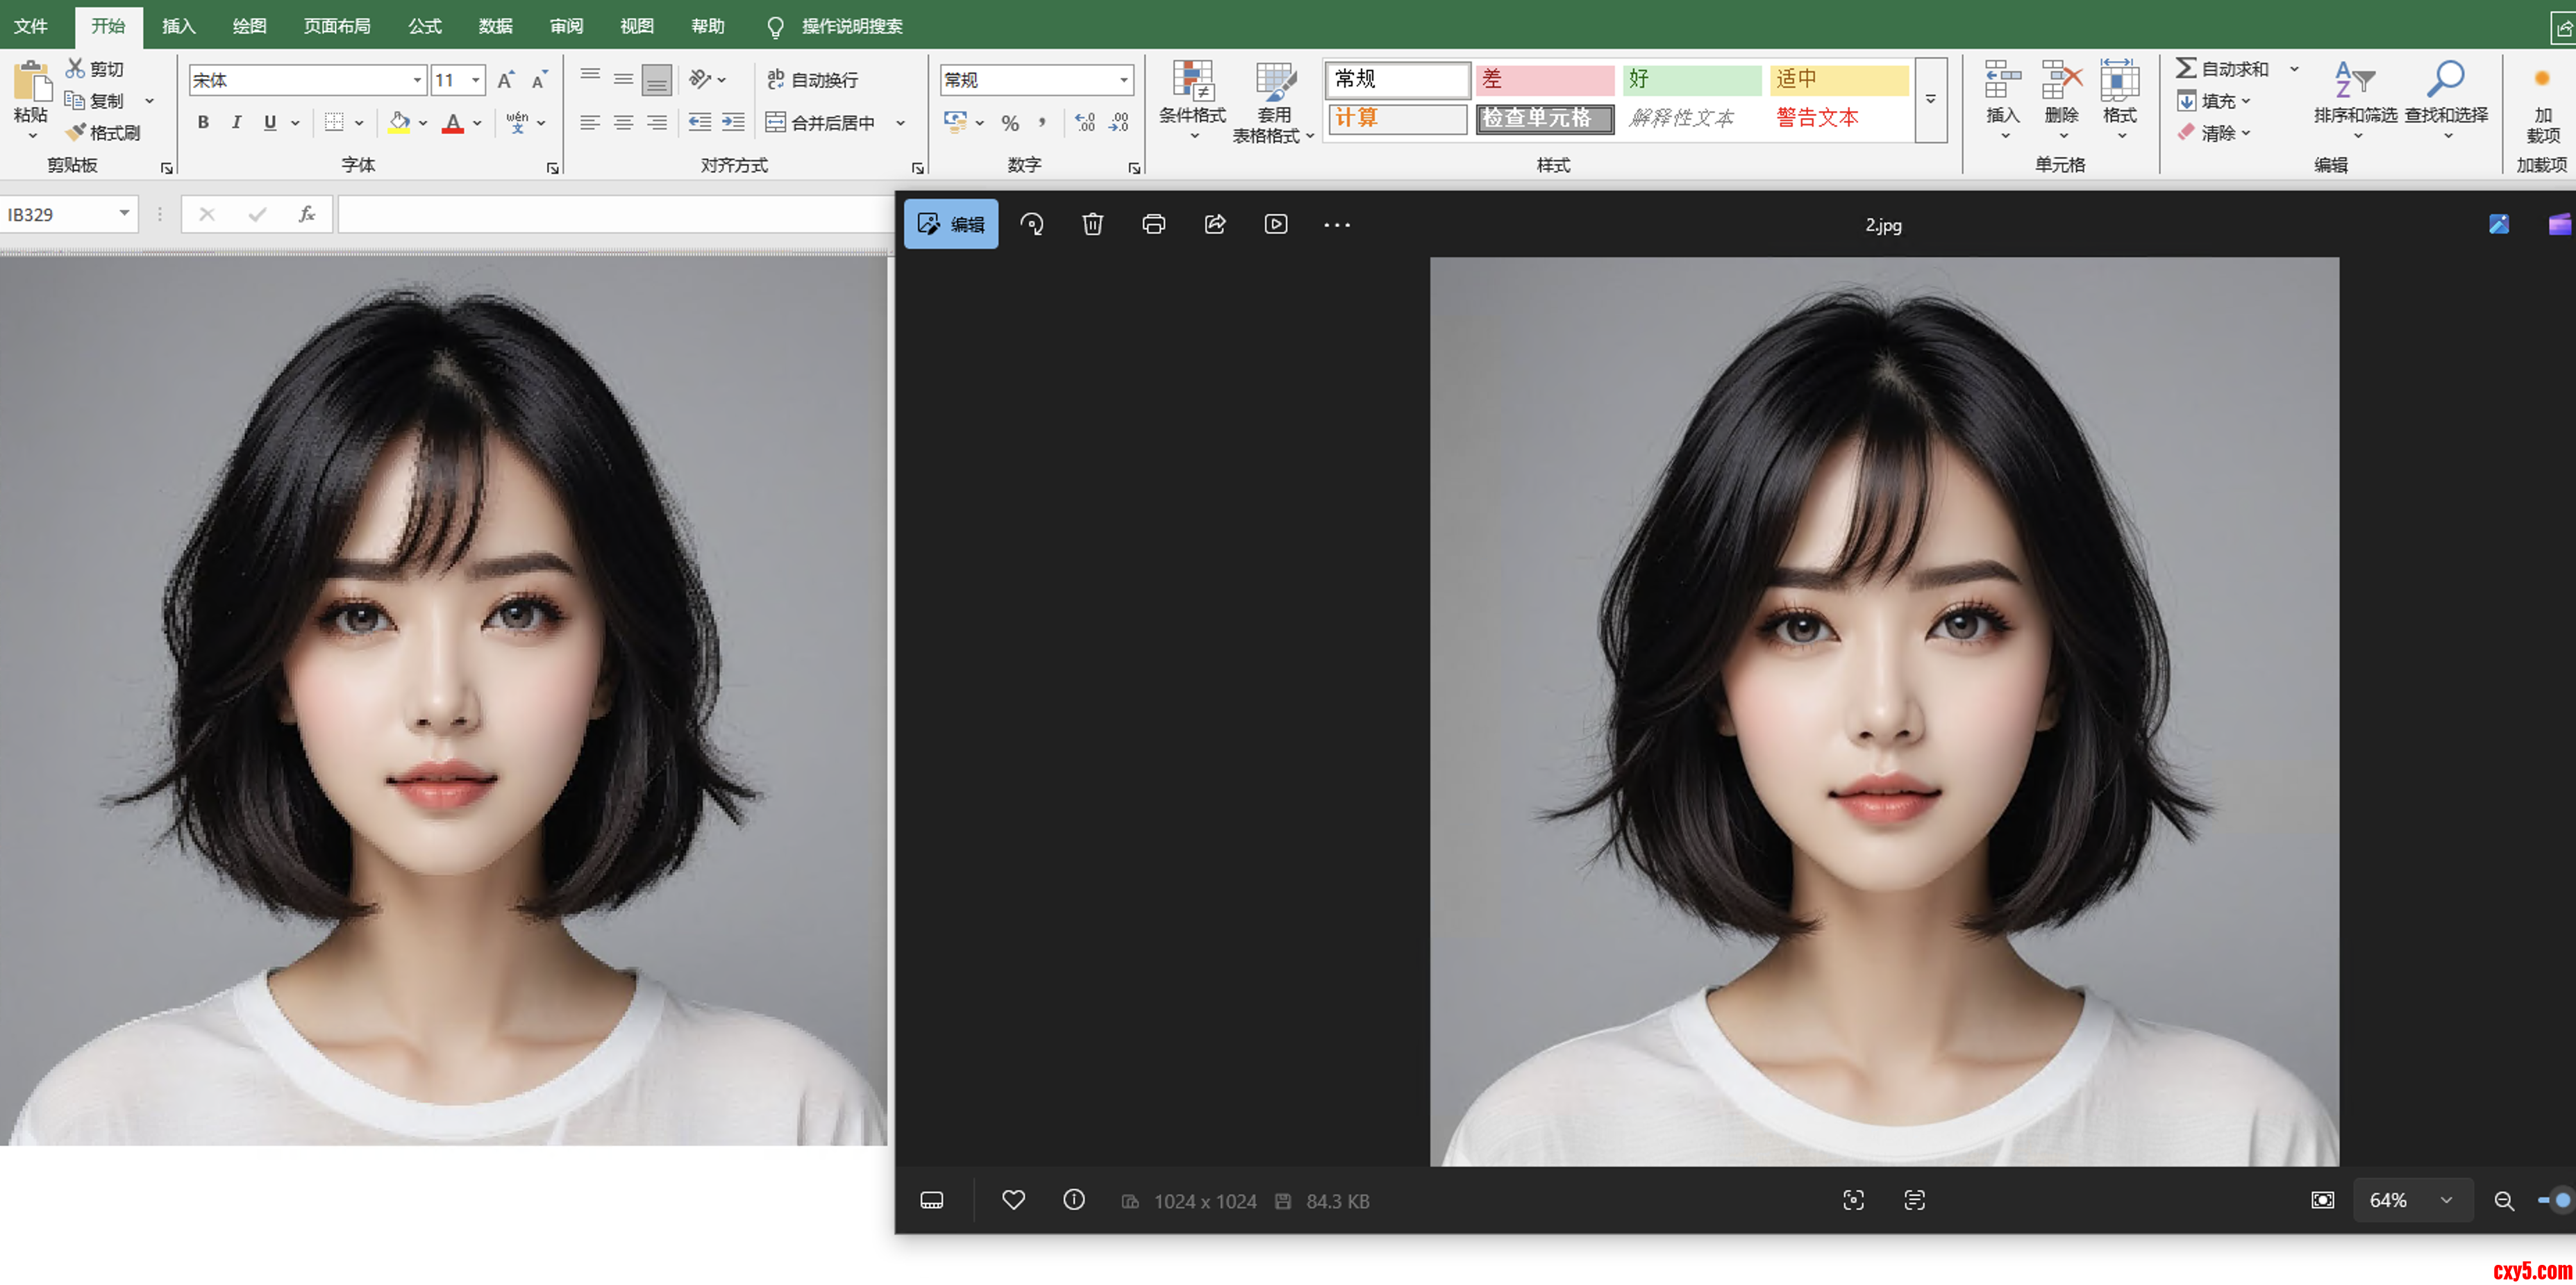Click the 编辑 edit button in photo viewer

click(950, 224)
